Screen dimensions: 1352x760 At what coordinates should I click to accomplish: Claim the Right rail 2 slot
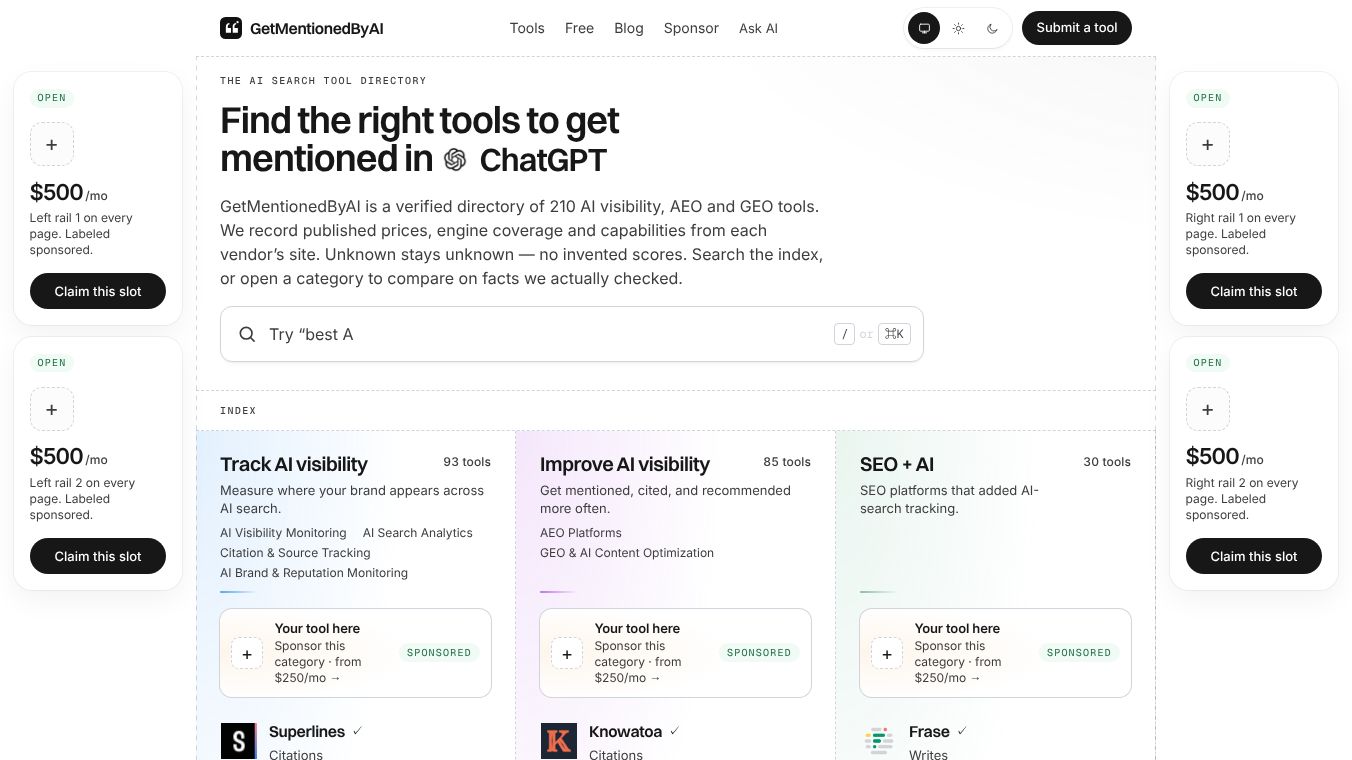tap(1254, 556)
